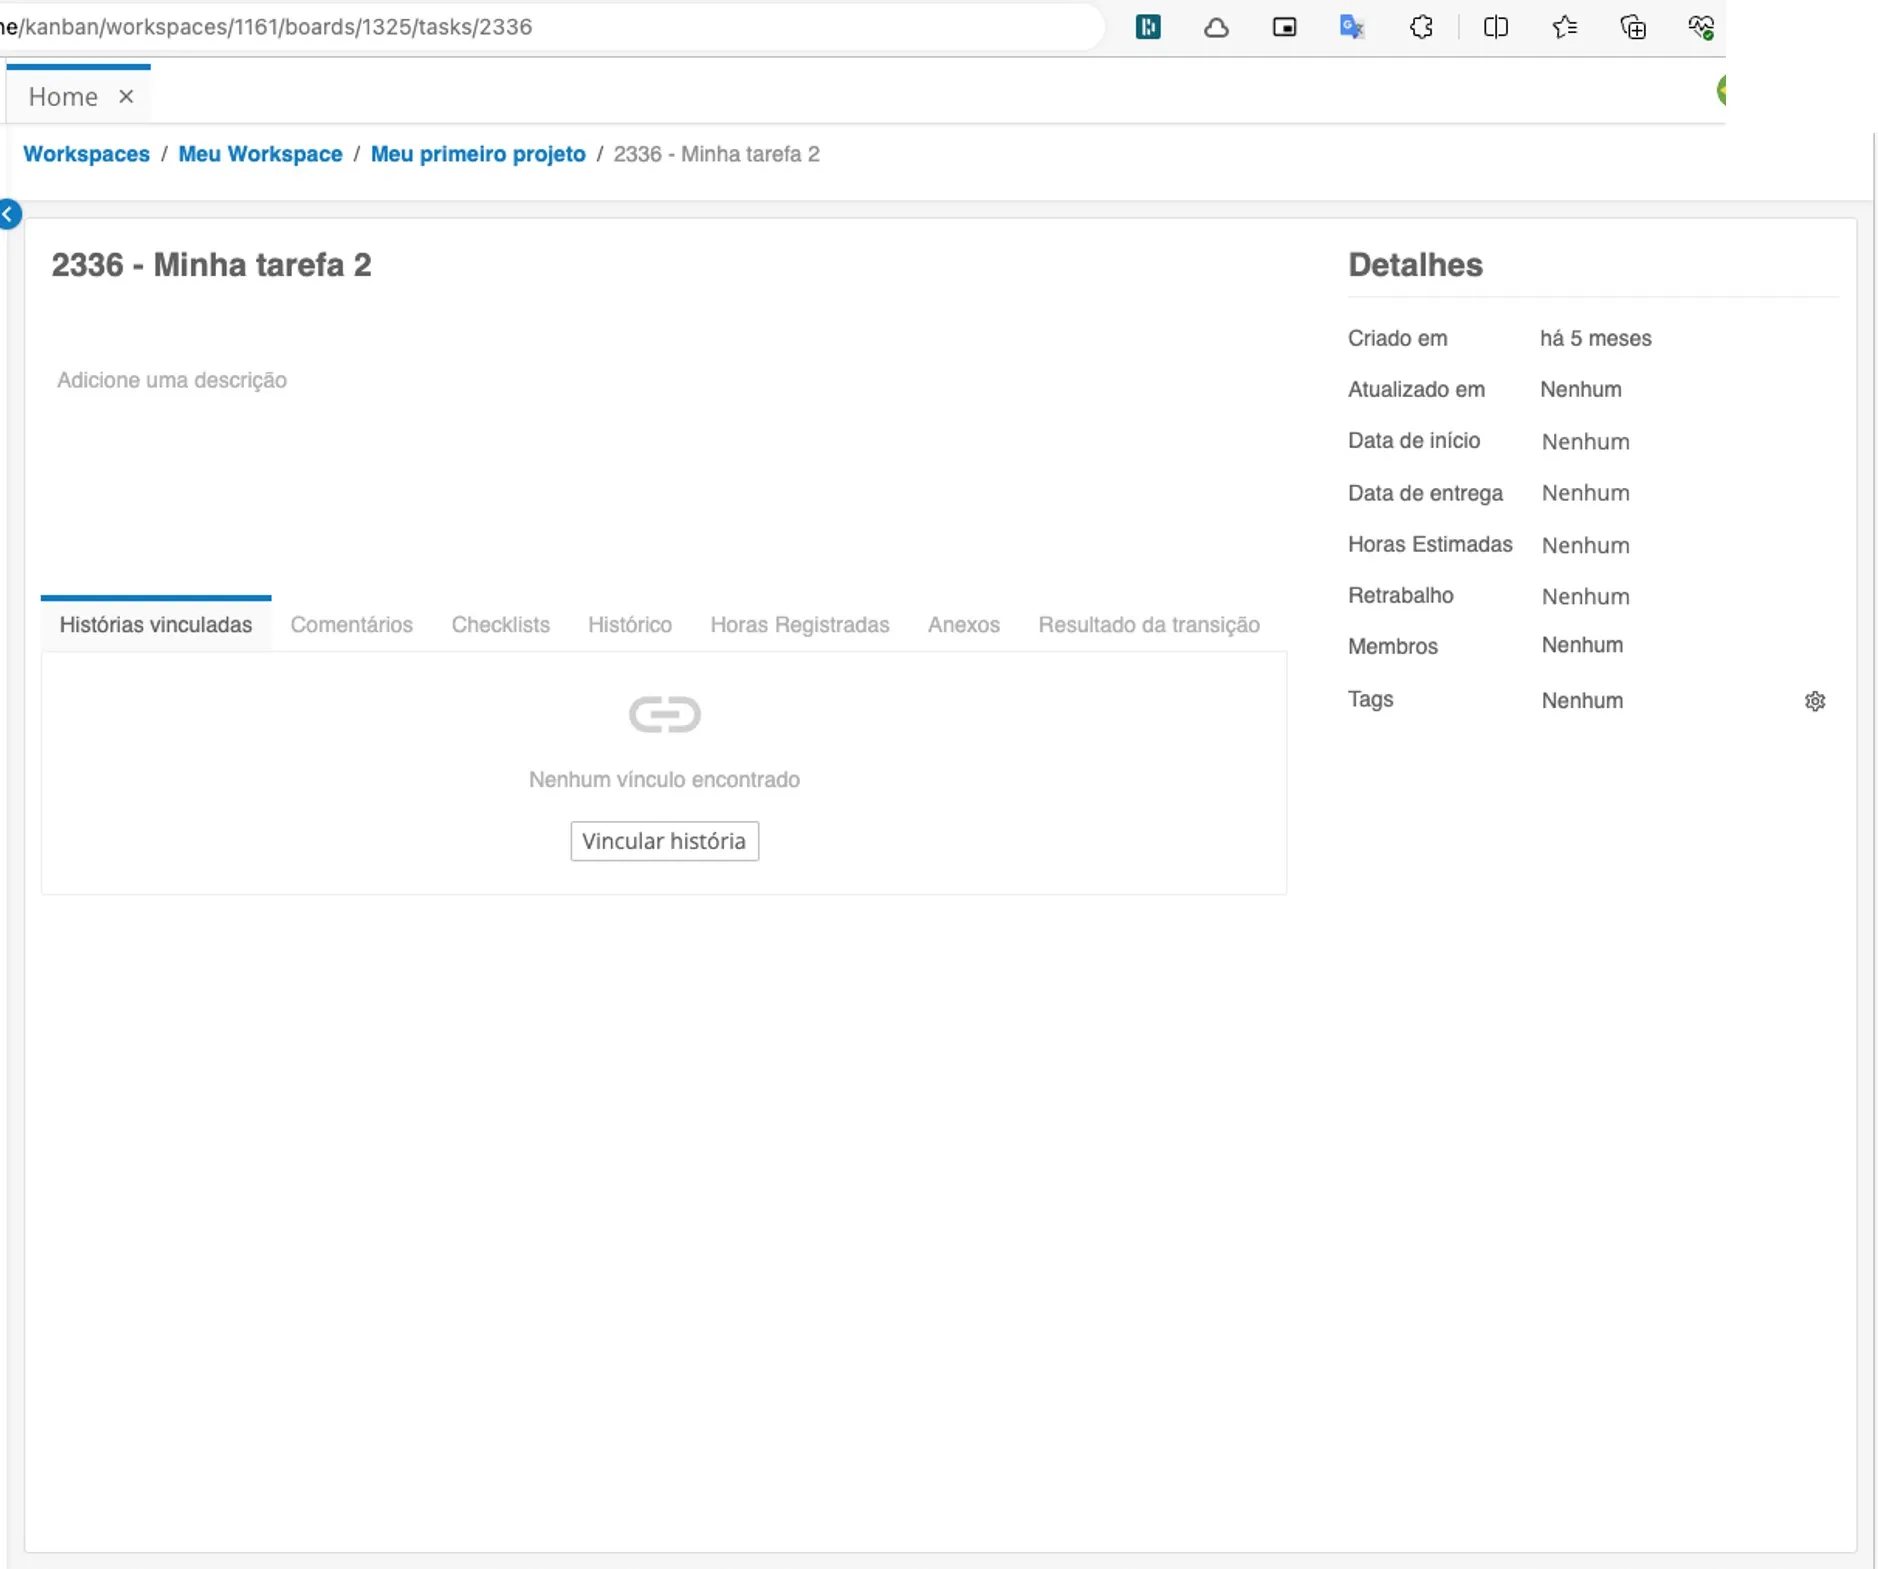Open the favorites star icon
Viewport: 1878px width, 1569px height.
click(1565, 27)
